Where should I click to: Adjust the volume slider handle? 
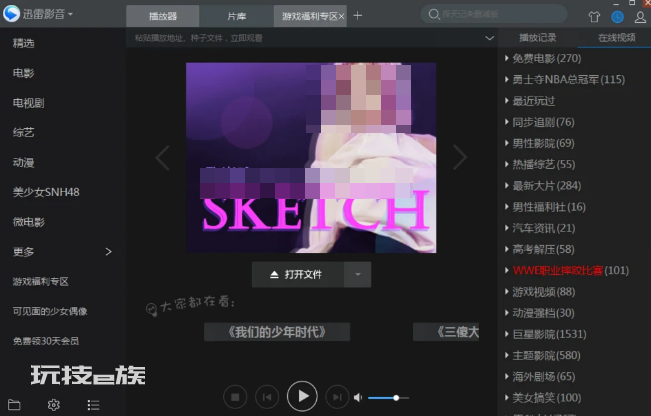(x=396, y=398)
